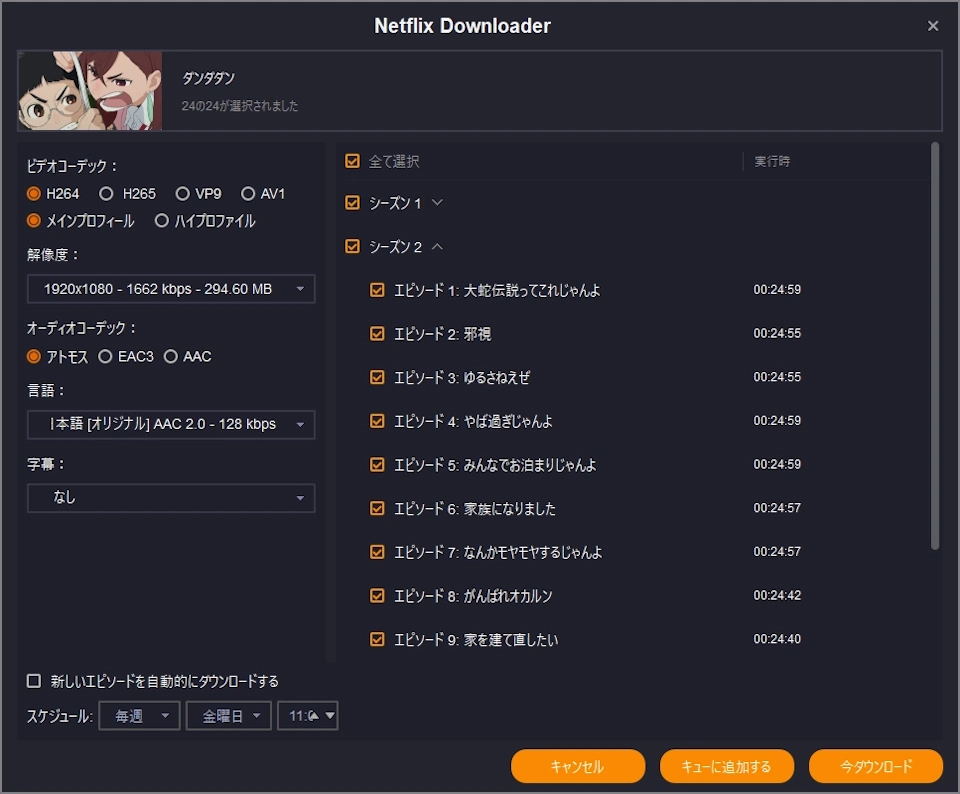Select EAC3 audio codec
The height and width of the screenshot is (794, 960).
coord(106,356)
